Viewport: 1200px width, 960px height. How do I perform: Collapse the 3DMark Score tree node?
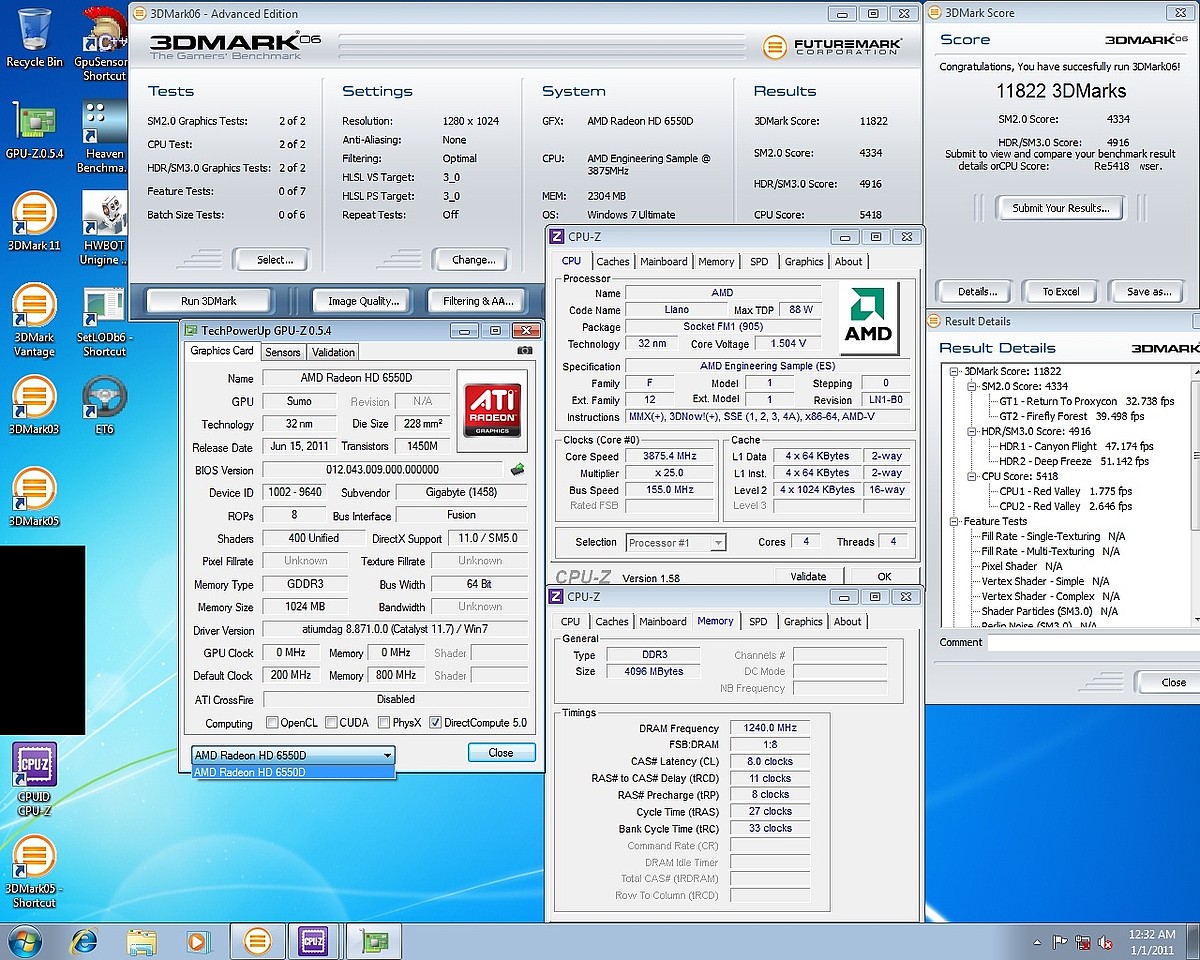click(955, 371)
